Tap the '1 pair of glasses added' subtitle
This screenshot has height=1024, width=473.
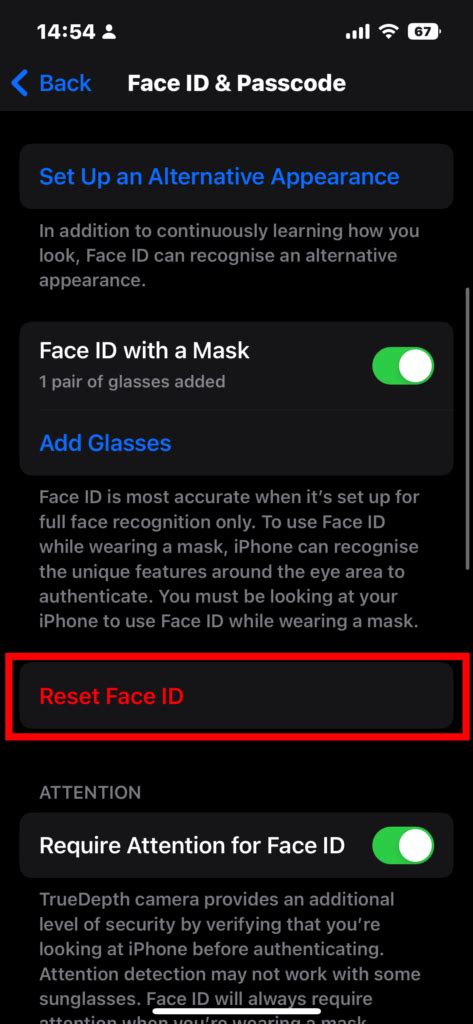tap(132, 381)
